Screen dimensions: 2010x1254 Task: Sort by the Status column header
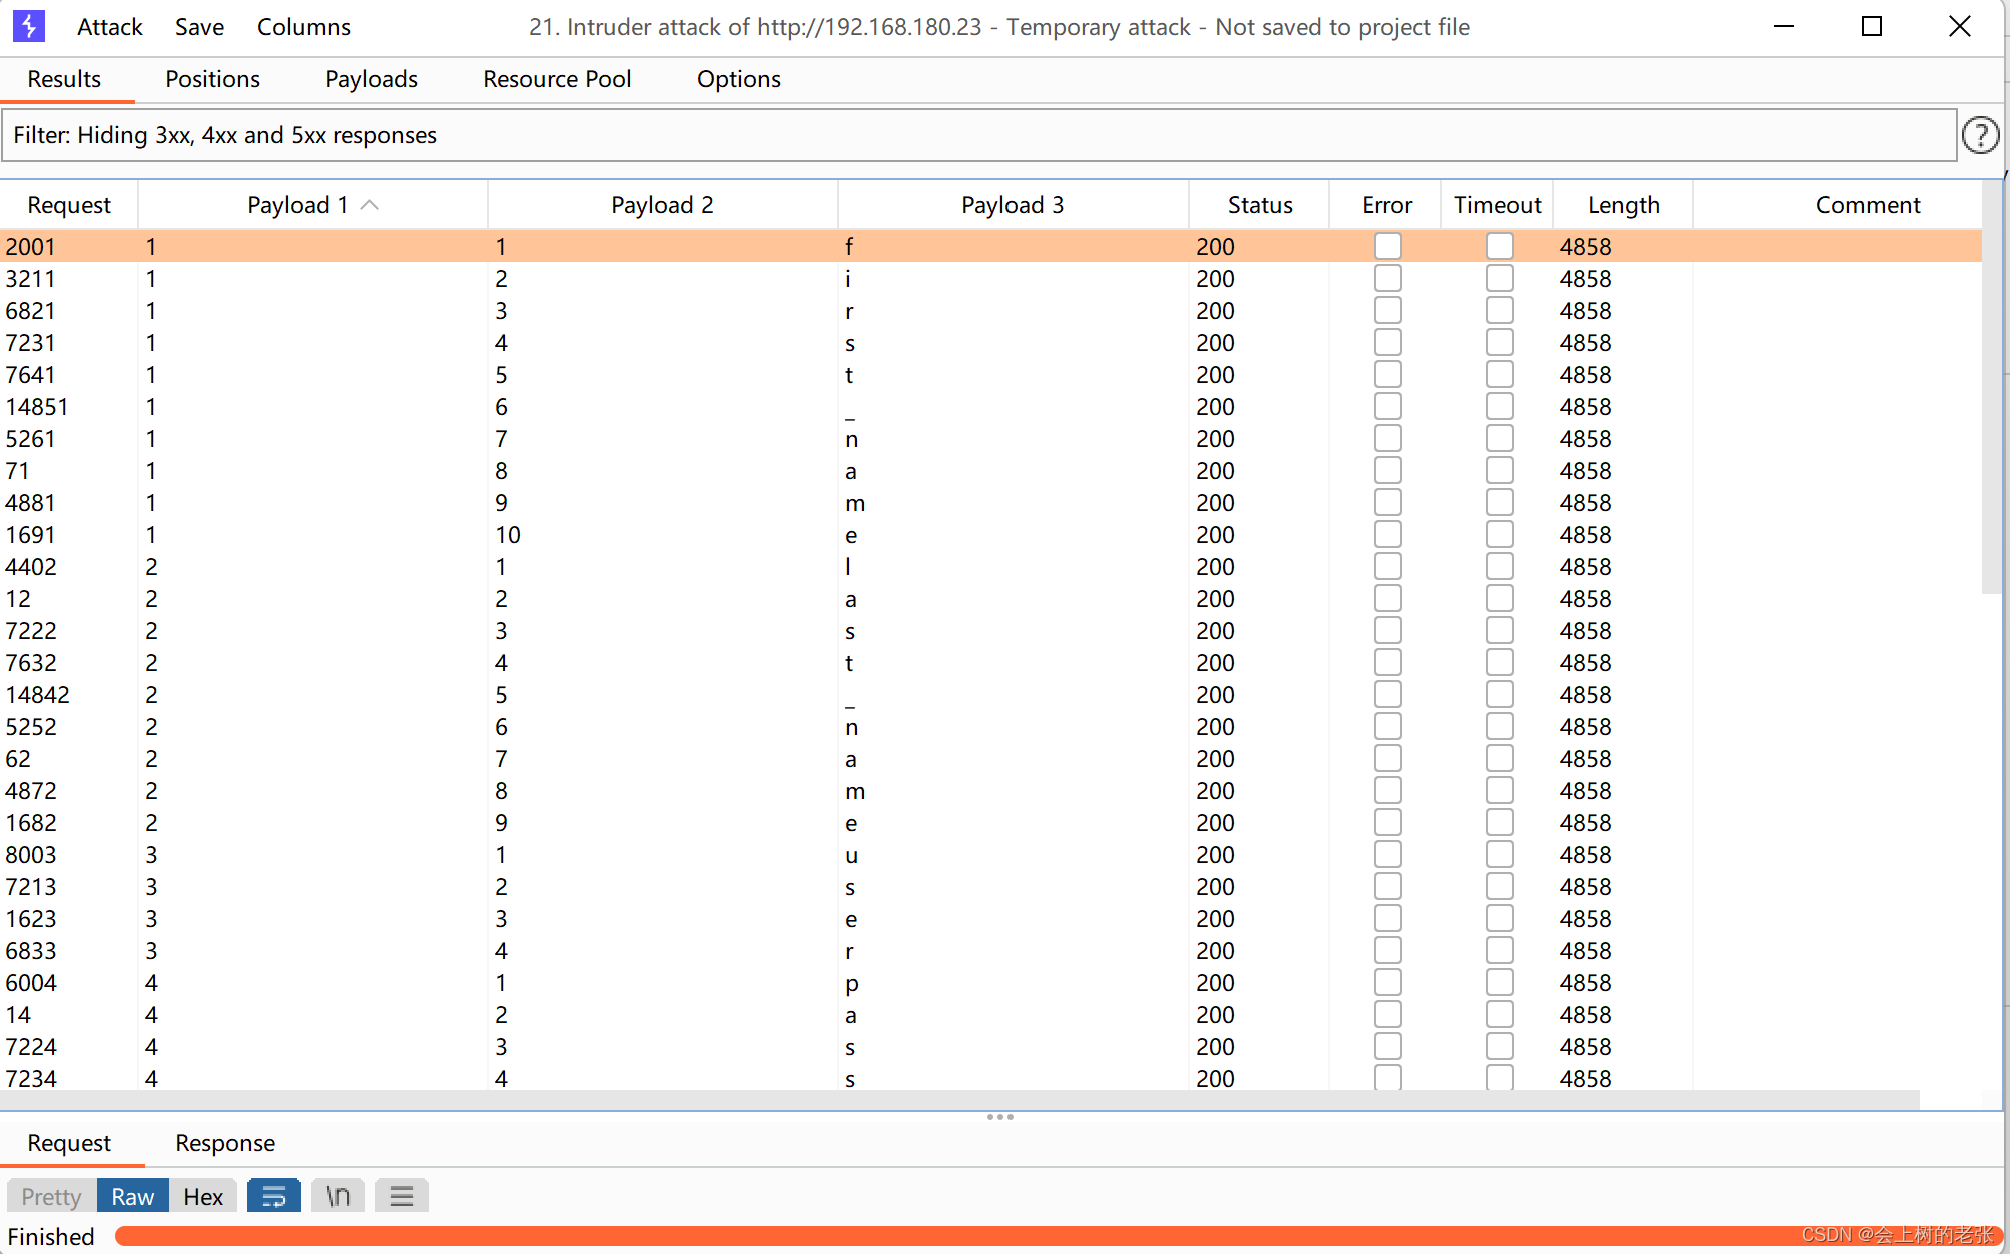point(1259,205)
